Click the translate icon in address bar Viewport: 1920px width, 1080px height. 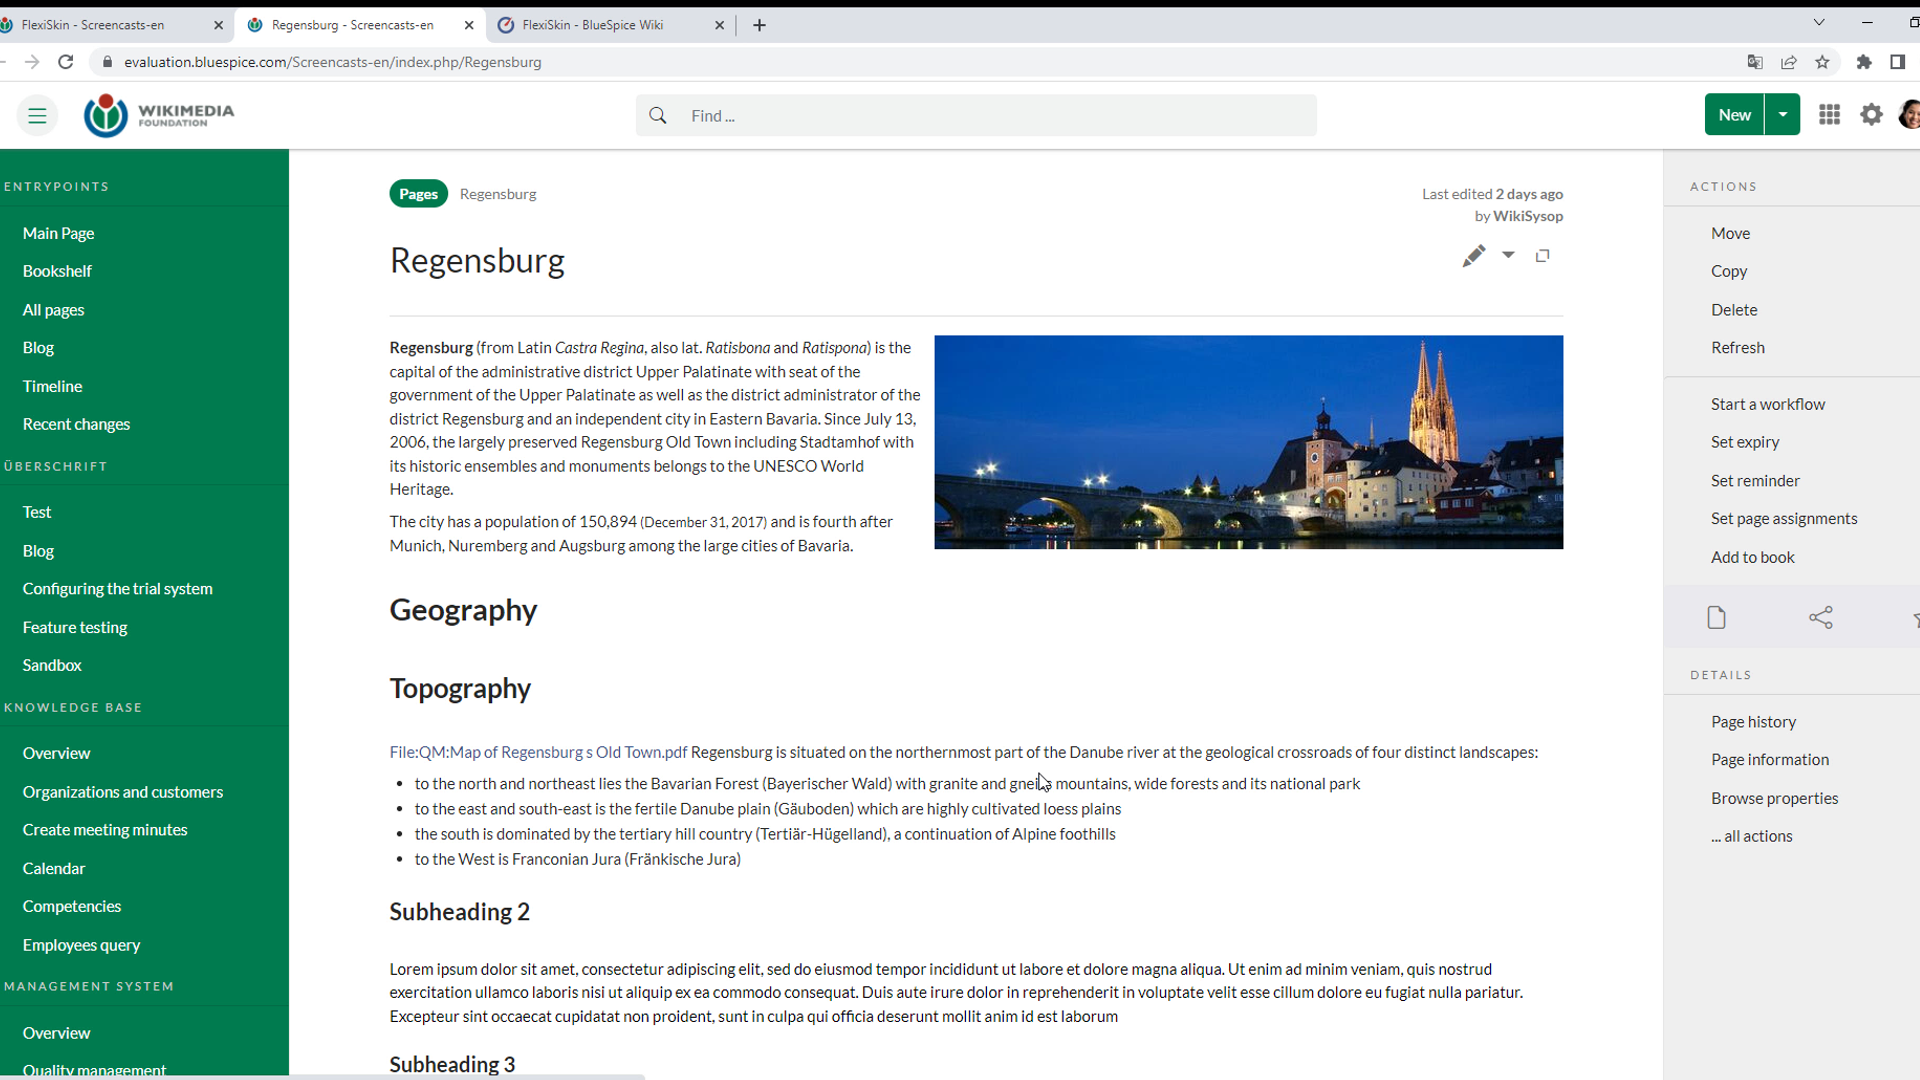(x=1755, y=62)
